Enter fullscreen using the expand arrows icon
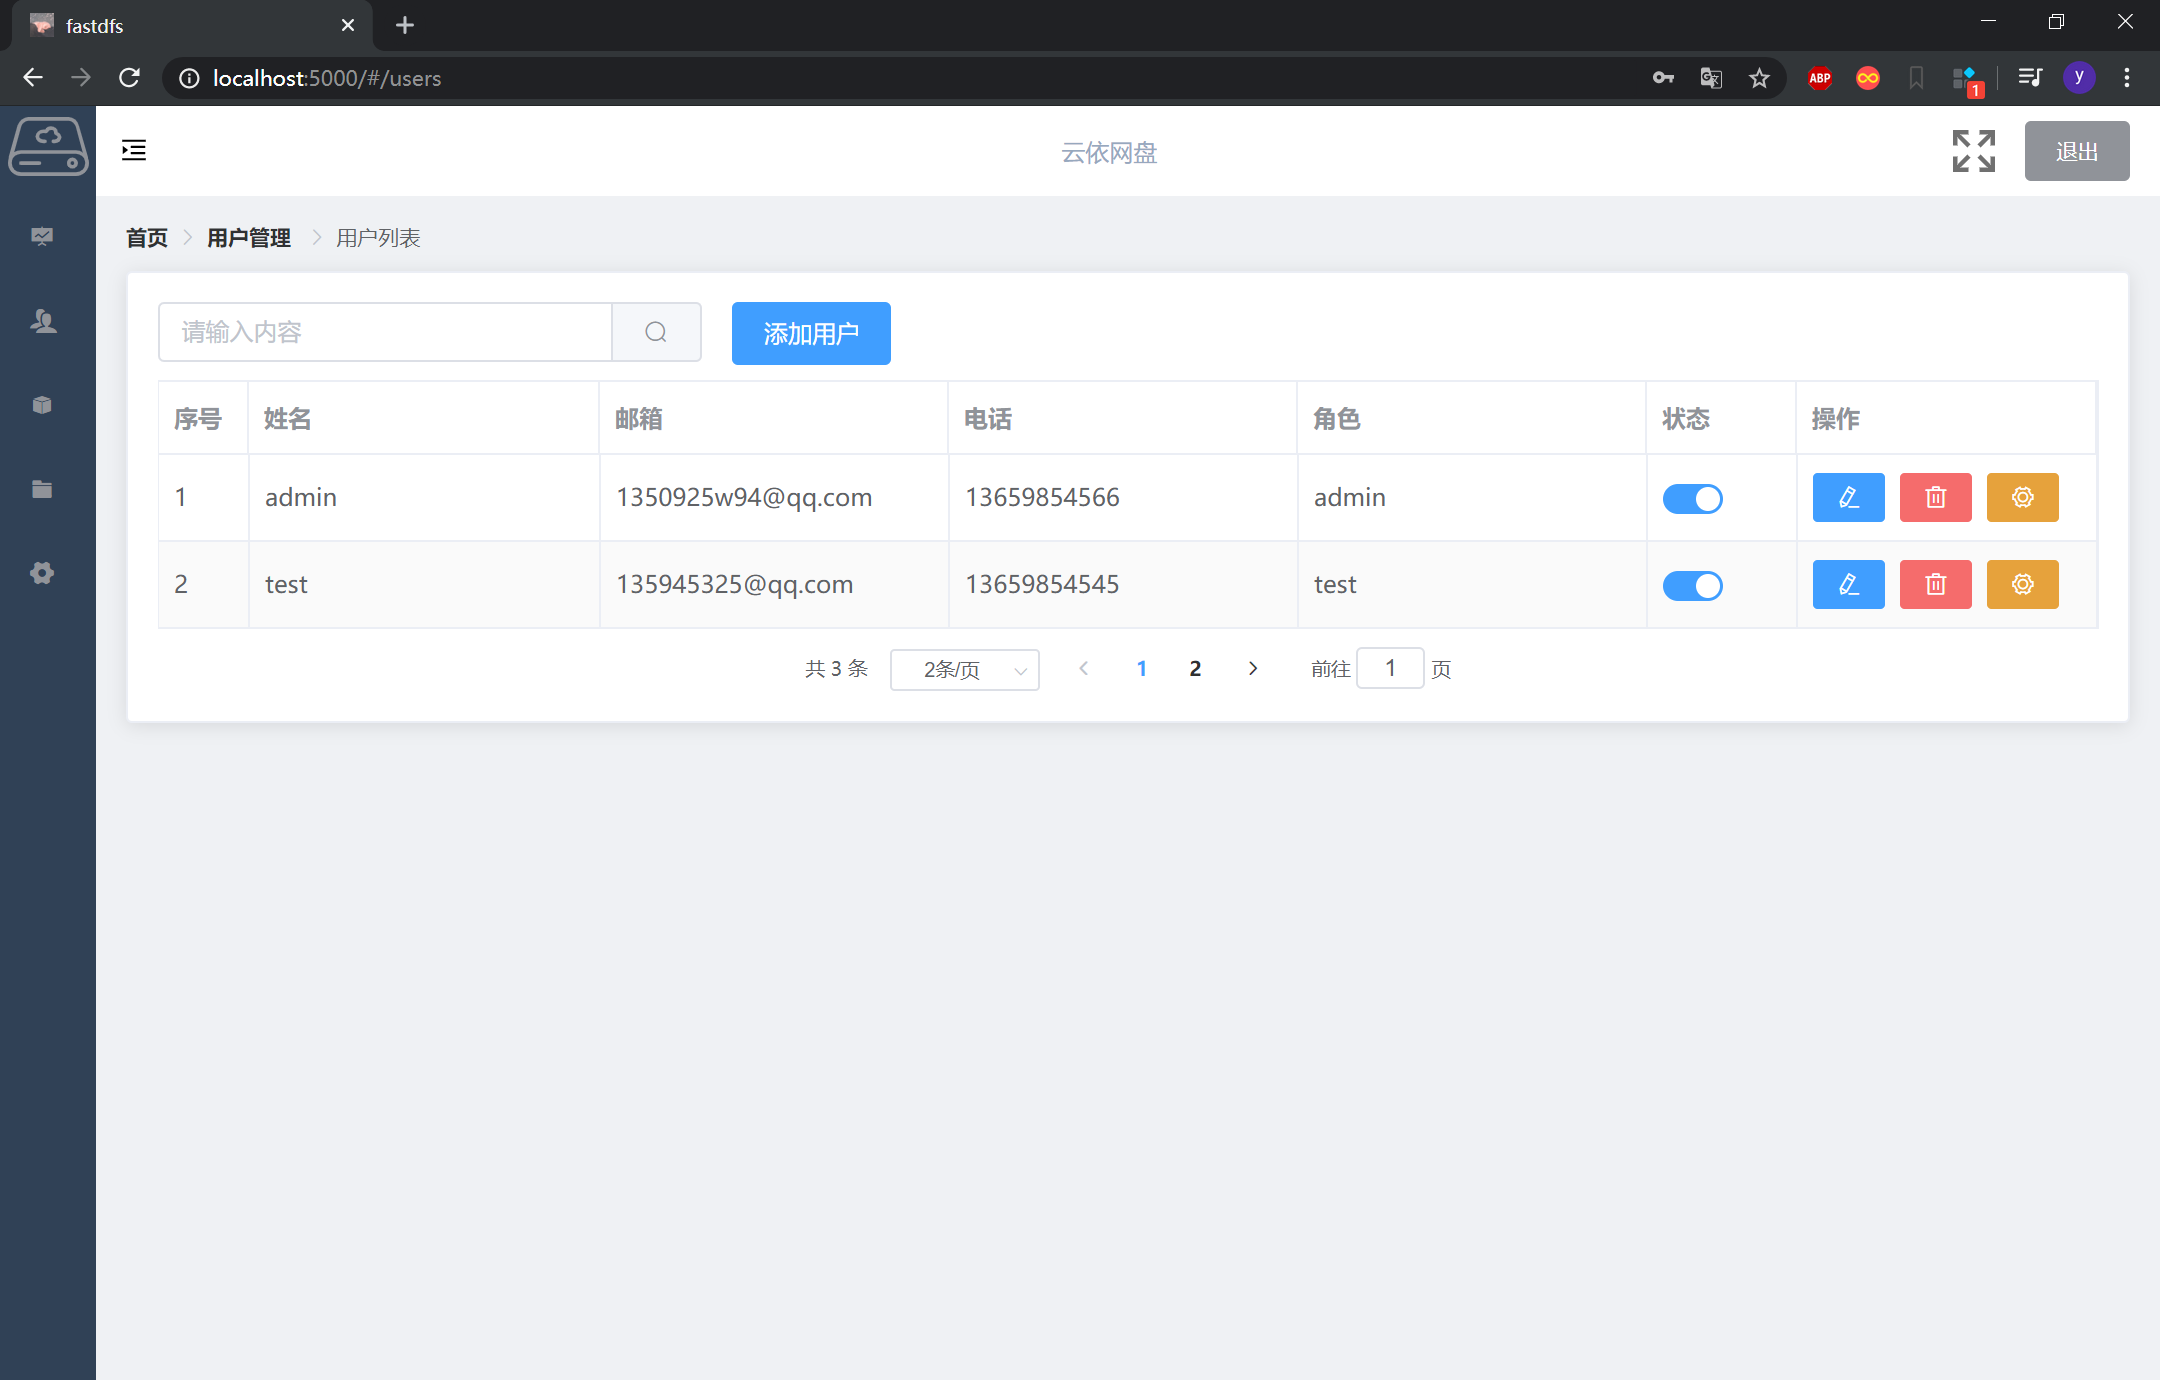The width and height of the screenshot is (2160, 1380). coord(1973,151)
